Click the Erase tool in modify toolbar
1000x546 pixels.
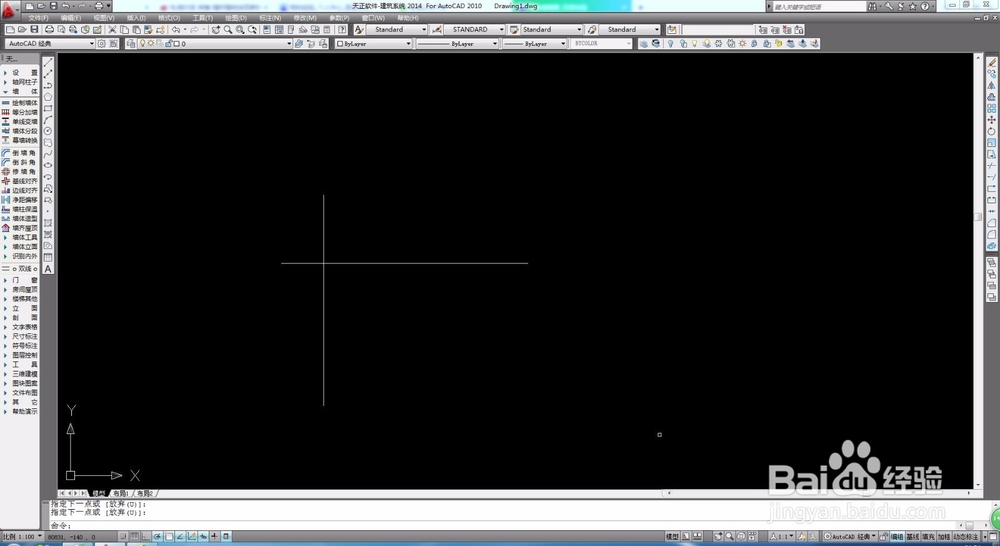992,63
